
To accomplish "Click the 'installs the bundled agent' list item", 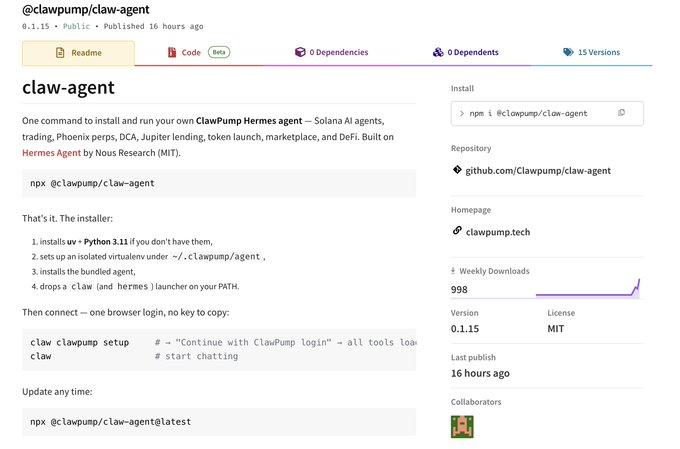I will click(88, 272).
